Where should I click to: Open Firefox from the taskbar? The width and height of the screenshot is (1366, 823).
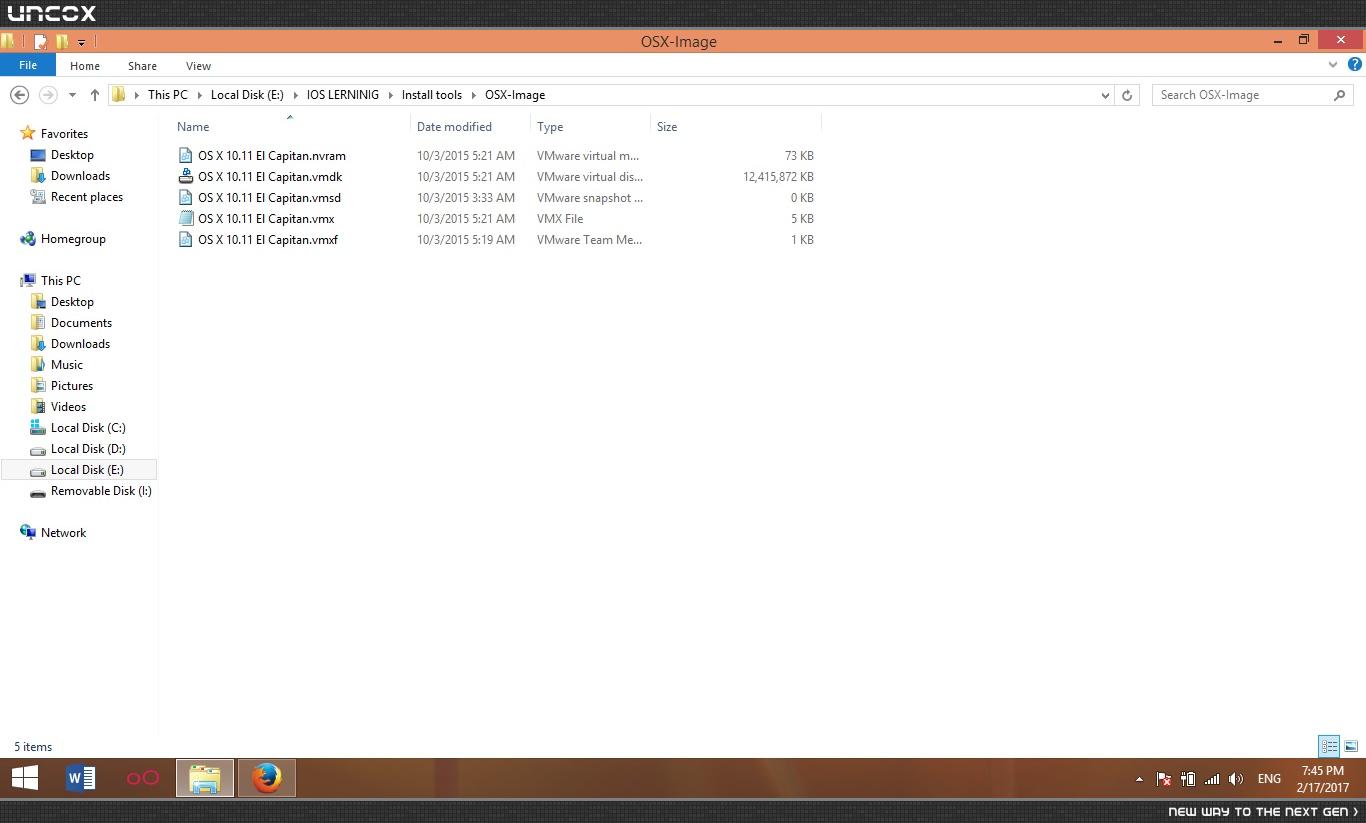[x=267, y=778]
